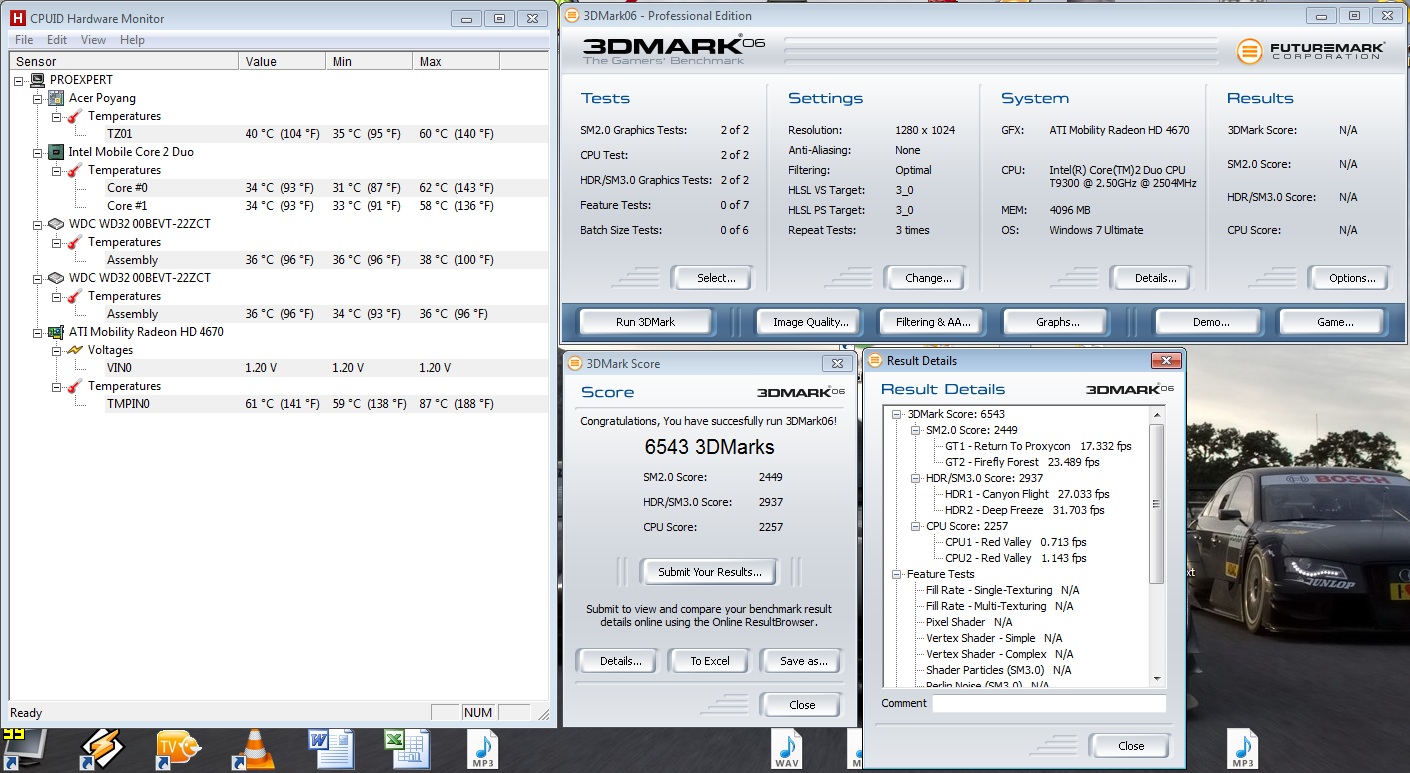This screenshot has width=1410, height=773.
Task: Click Save as... in 3DMark Score dialog
Action: (803, 661)
